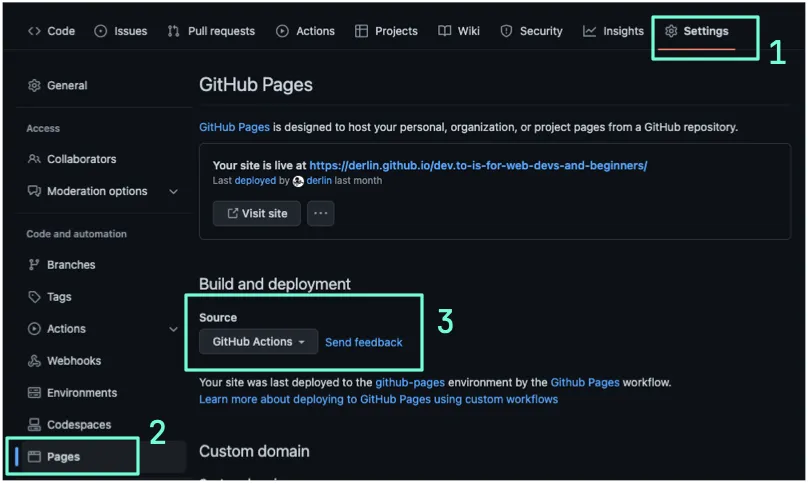Click the Webhooks icon in sidebar
The height and width of the screenshot is (483, 808).
click(x=34, y=361)
